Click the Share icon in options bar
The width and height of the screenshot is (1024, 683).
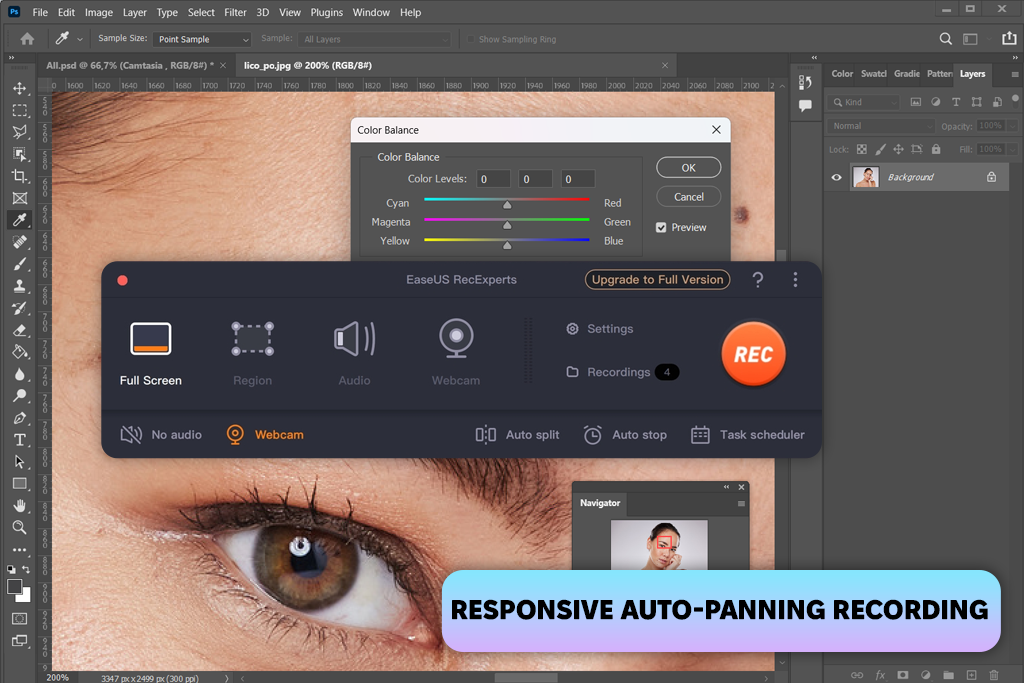point(1009,39)
